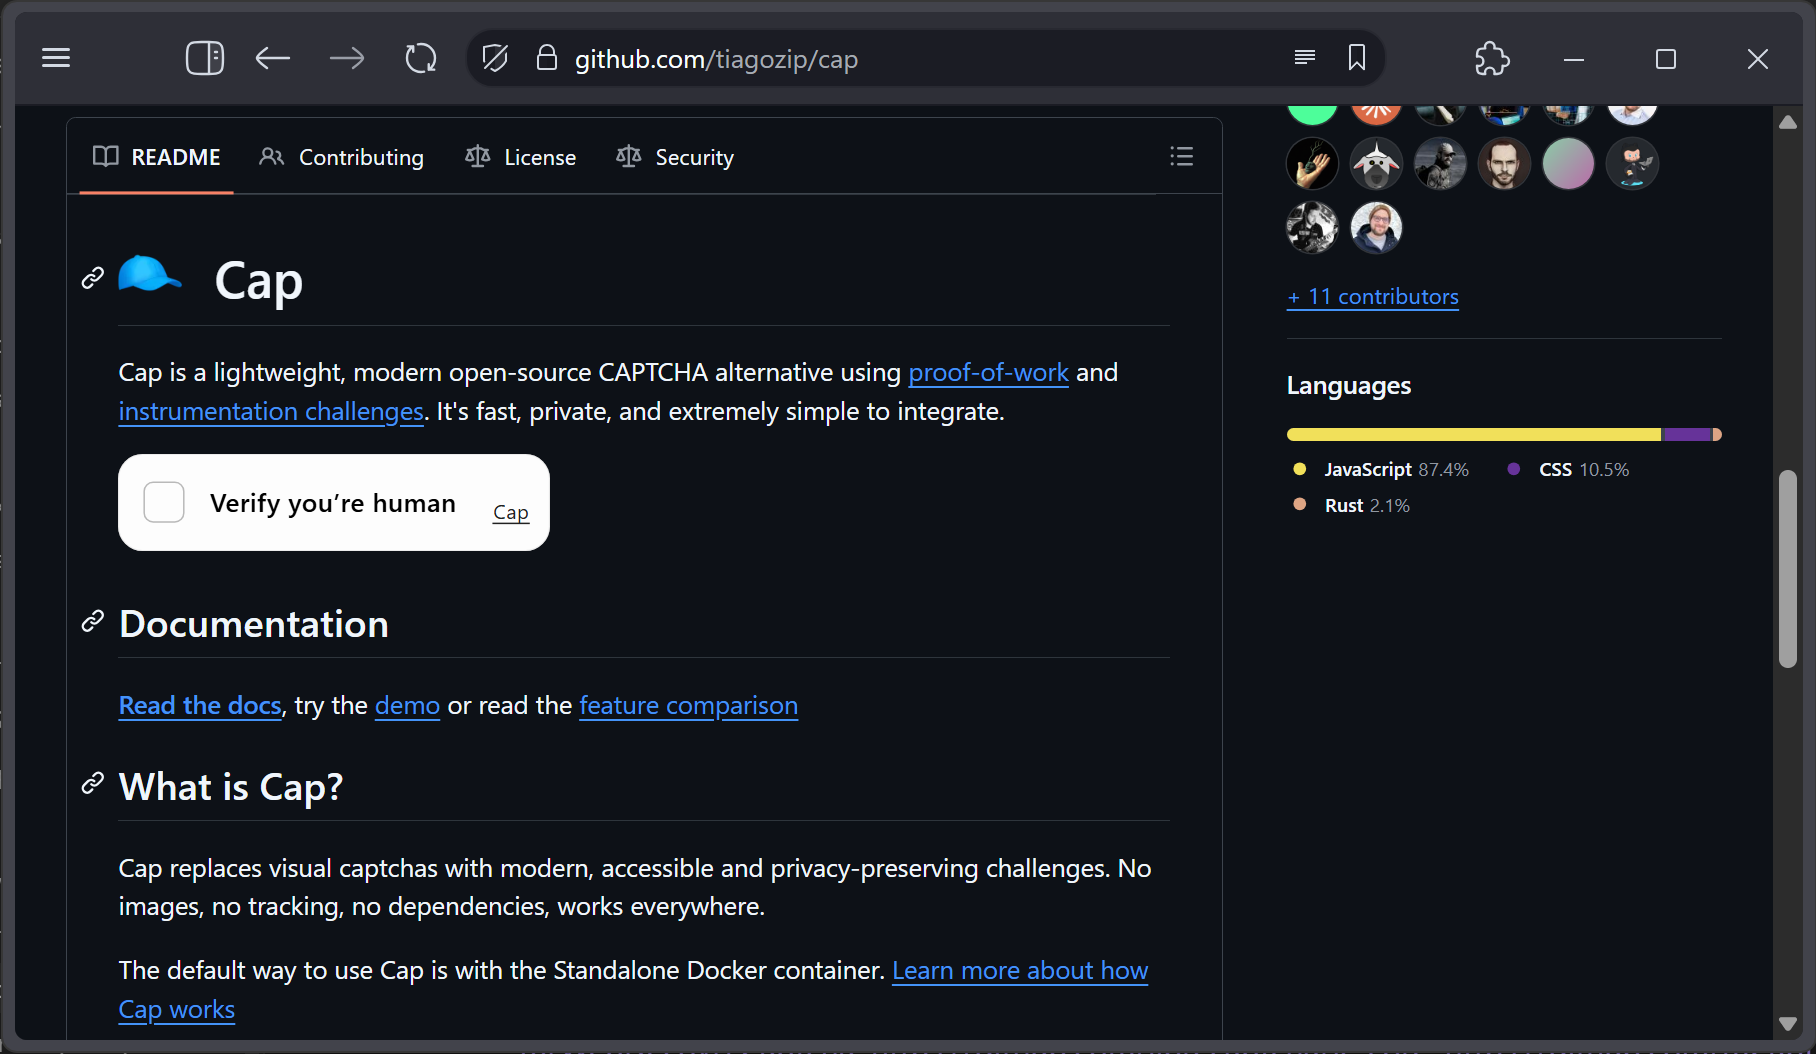Switch to the License tab
1816x1054 pixels.
coord(521,157)
